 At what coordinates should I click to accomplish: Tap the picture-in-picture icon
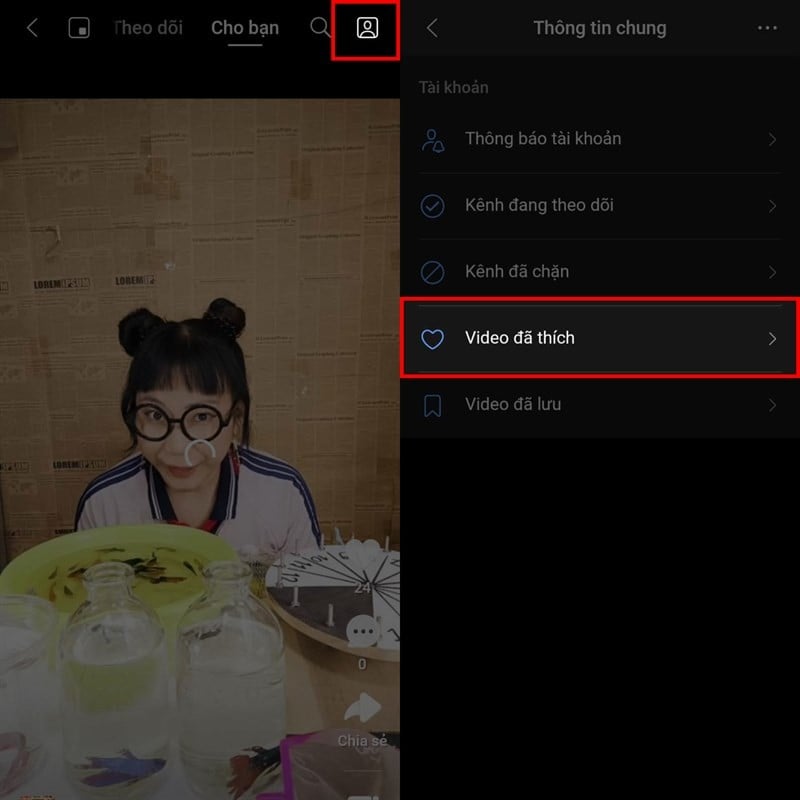(79, 28)
